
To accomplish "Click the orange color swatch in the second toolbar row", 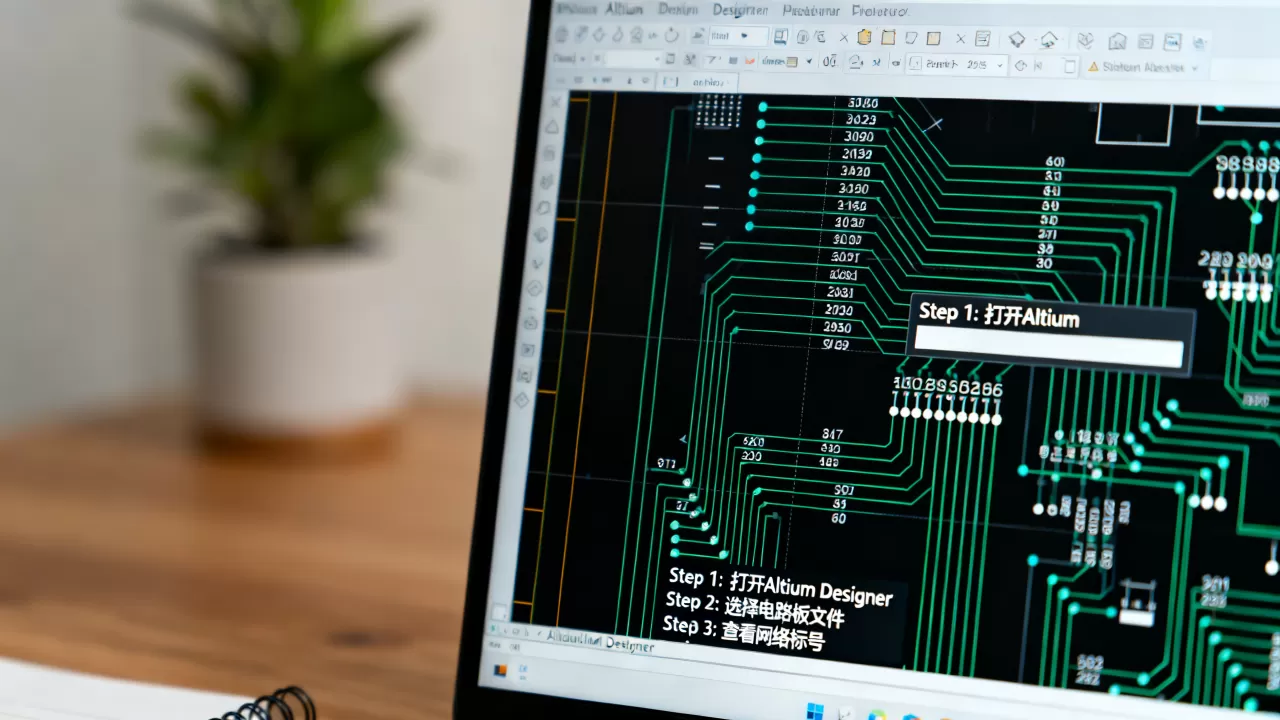I will pyautogui.click(x=792, y=62).
